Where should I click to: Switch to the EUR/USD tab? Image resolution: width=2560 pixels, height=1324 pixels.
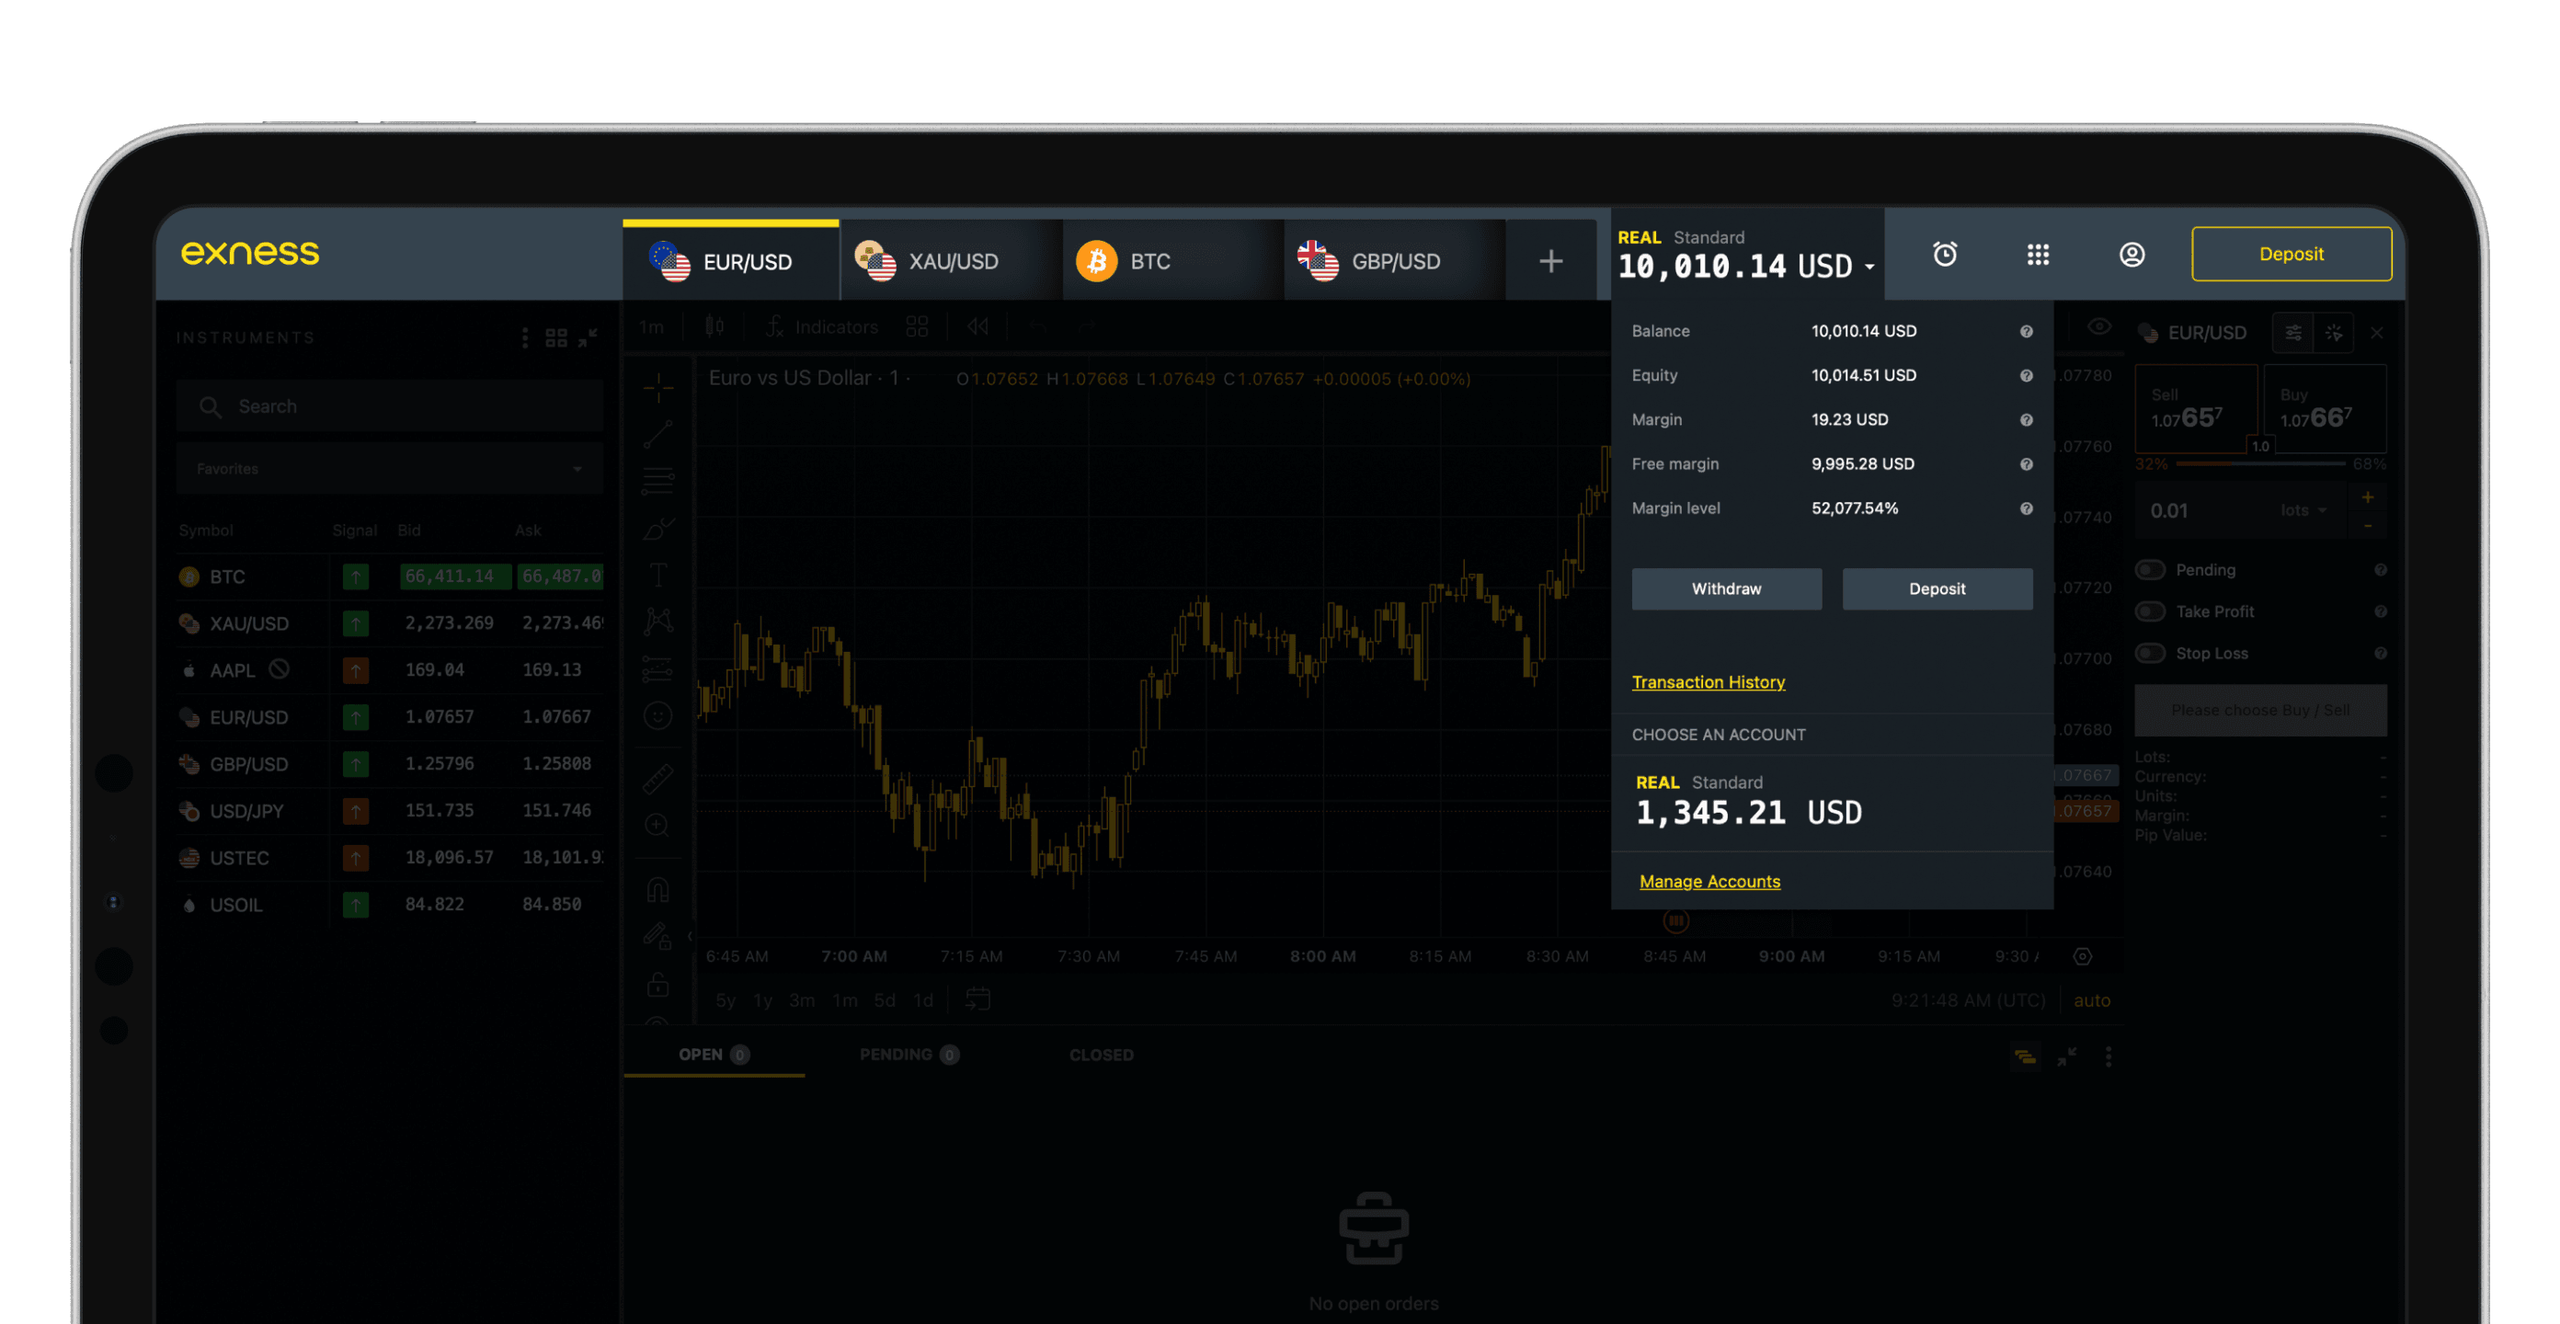point(730,261)
